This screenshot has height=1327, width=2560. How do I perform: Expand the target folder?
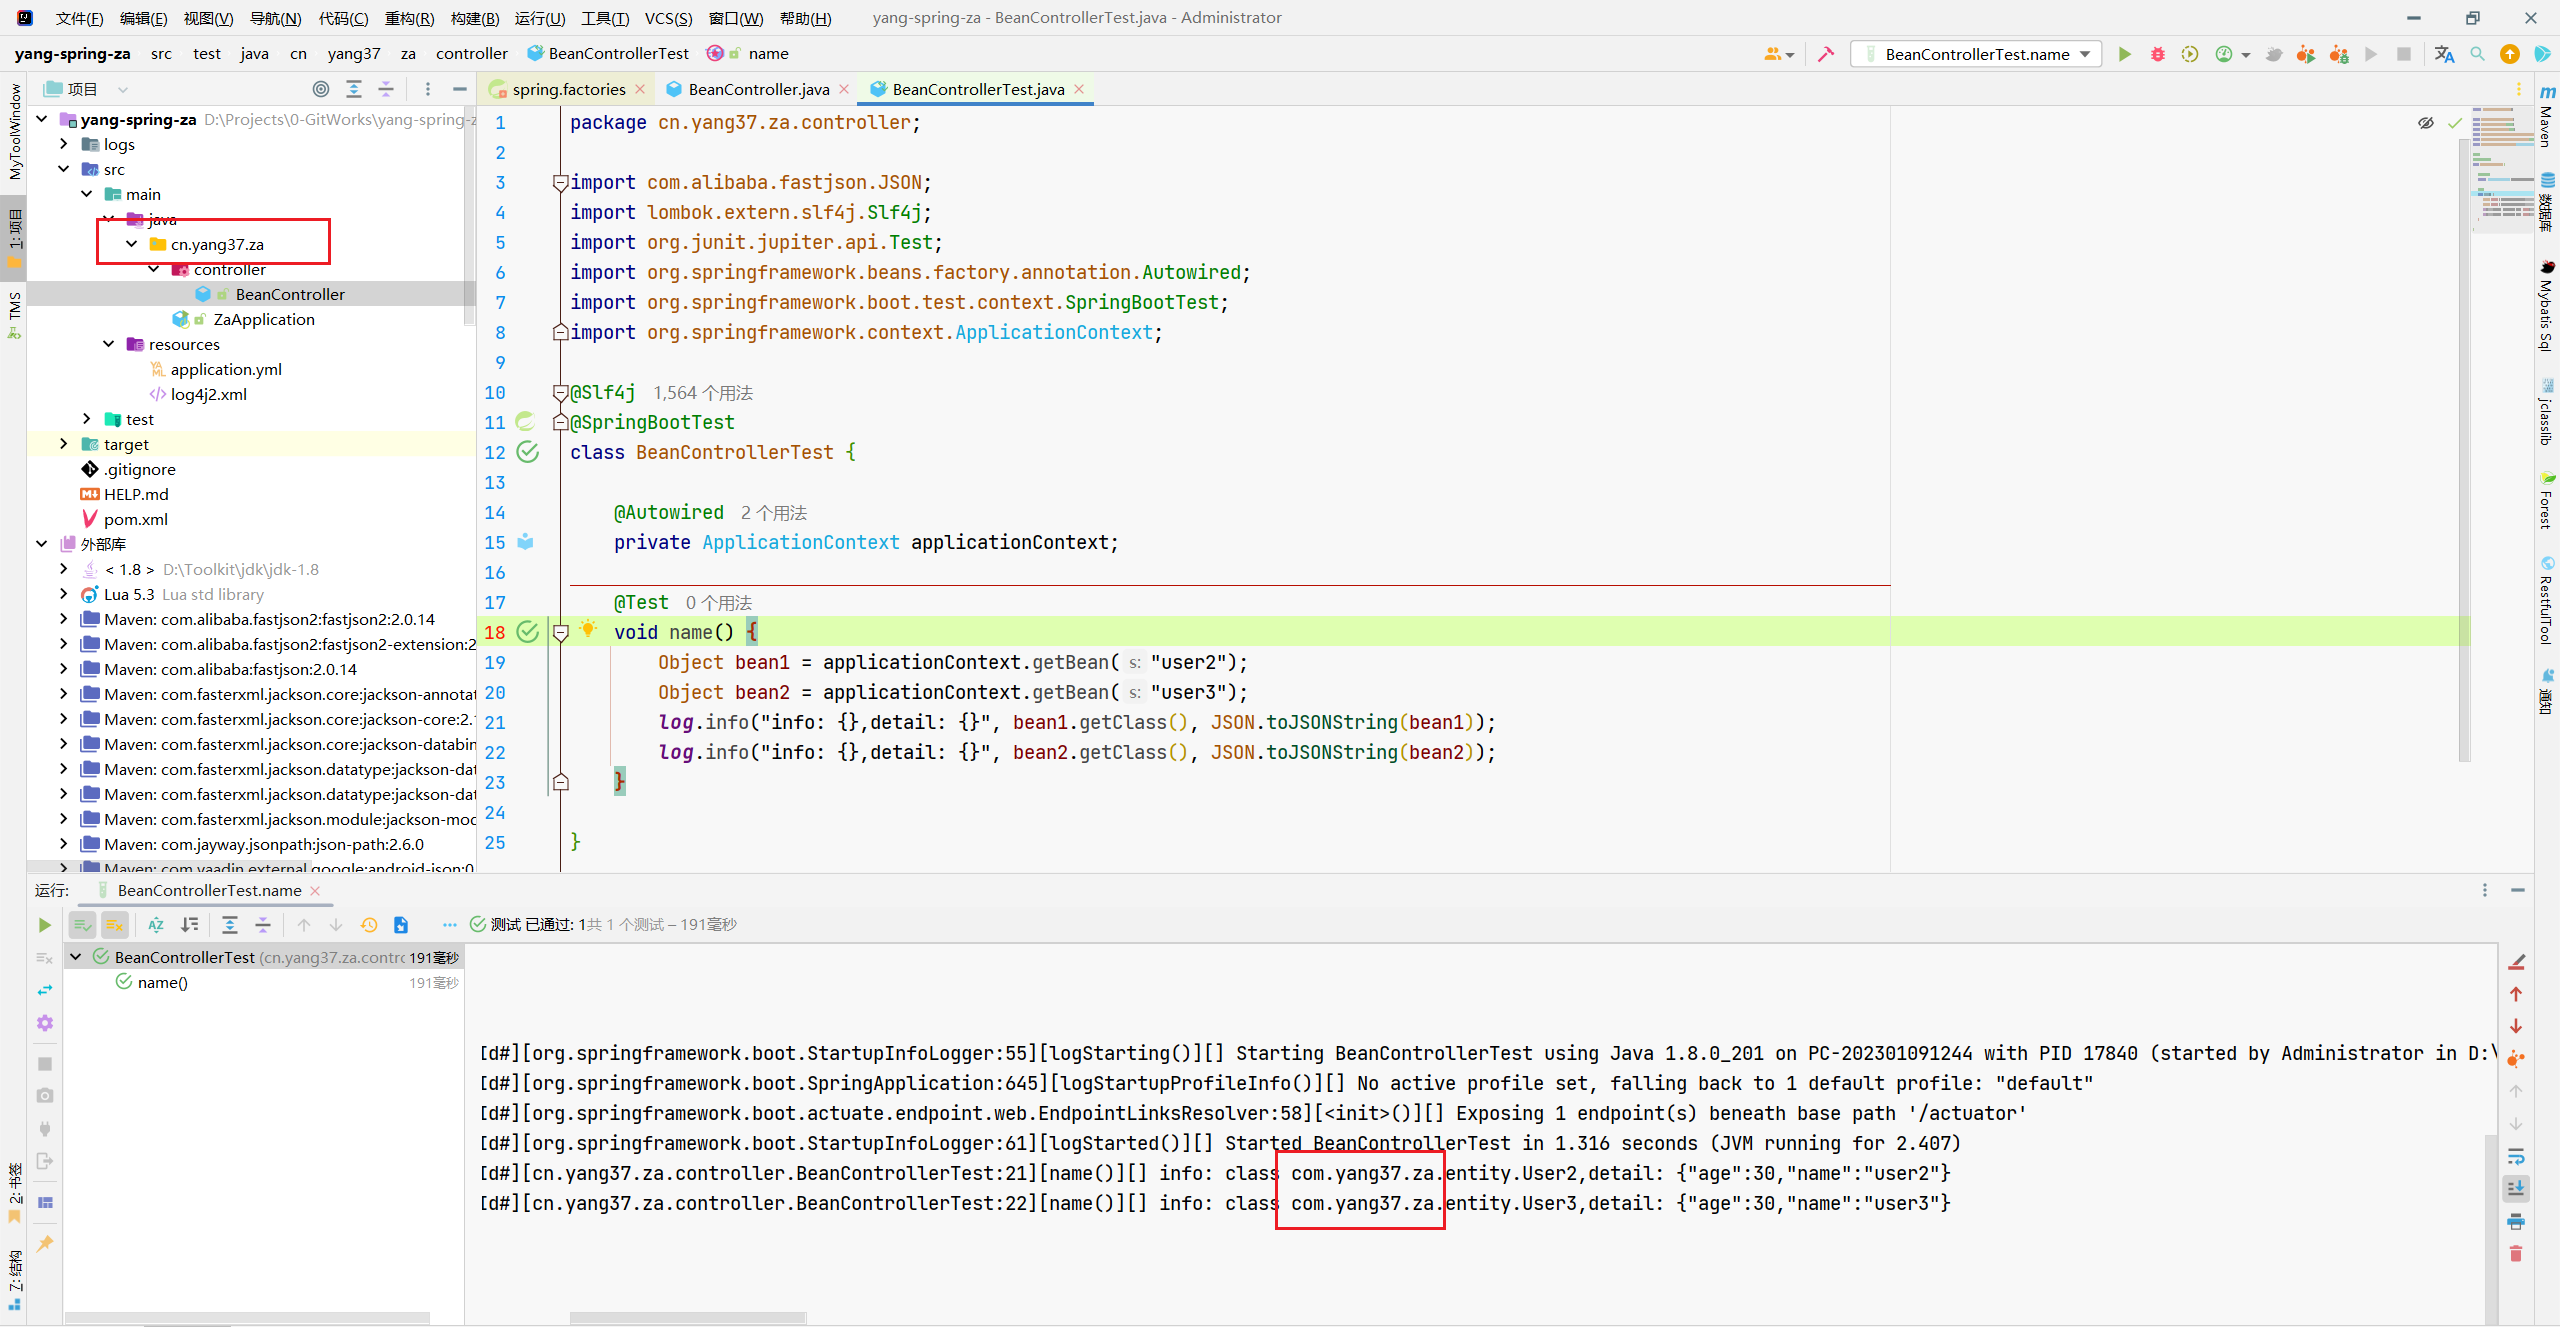point(64,444)
